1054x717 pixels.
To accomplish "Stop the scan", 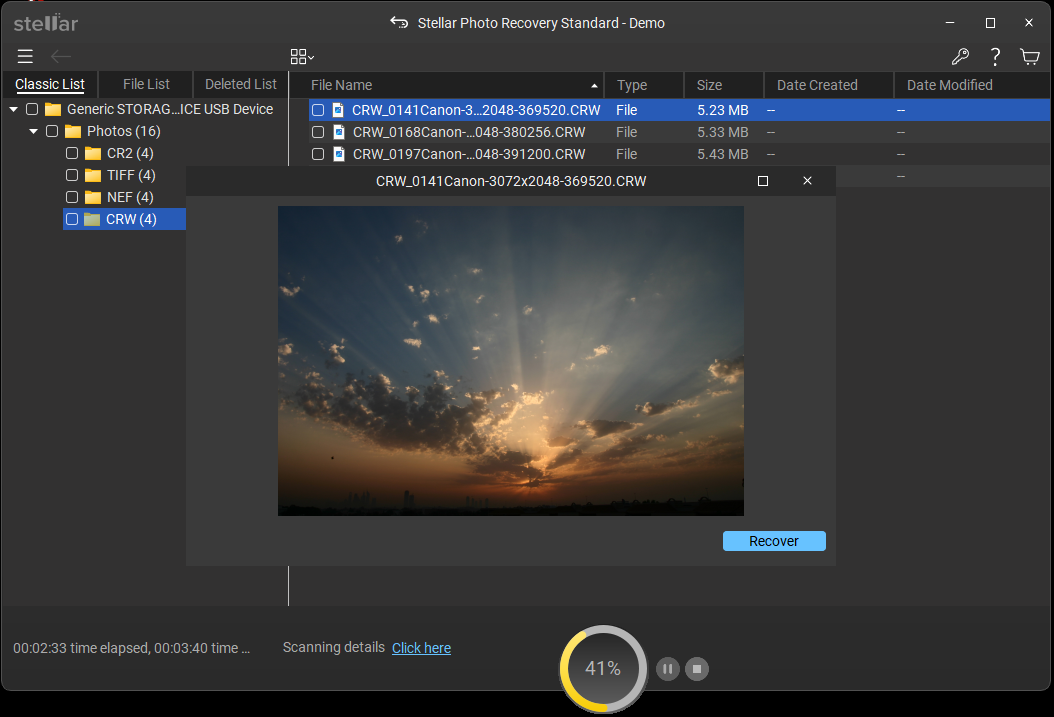I will 697,669.
